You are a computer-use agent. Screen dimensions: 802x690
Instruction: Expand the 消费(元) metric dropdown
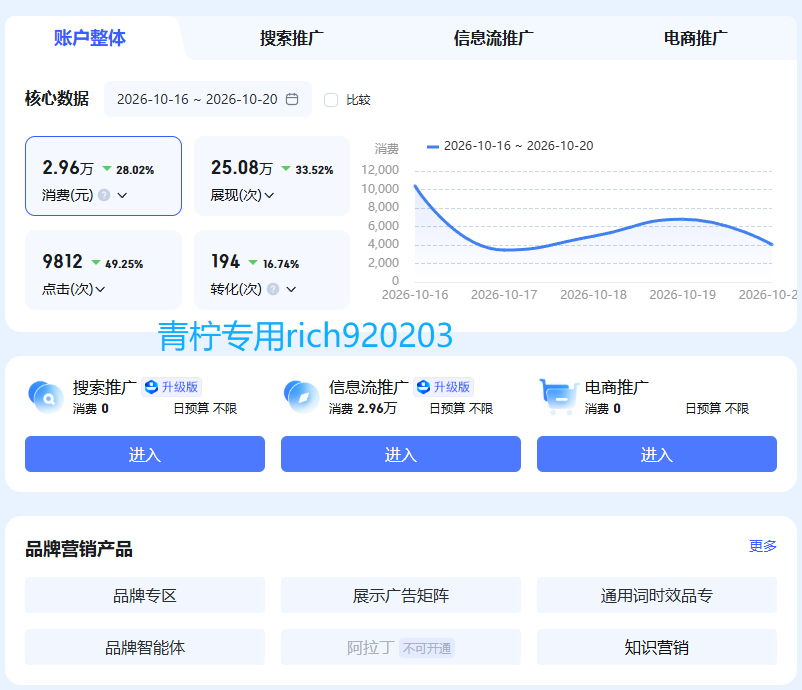click(x=122, y=195)
